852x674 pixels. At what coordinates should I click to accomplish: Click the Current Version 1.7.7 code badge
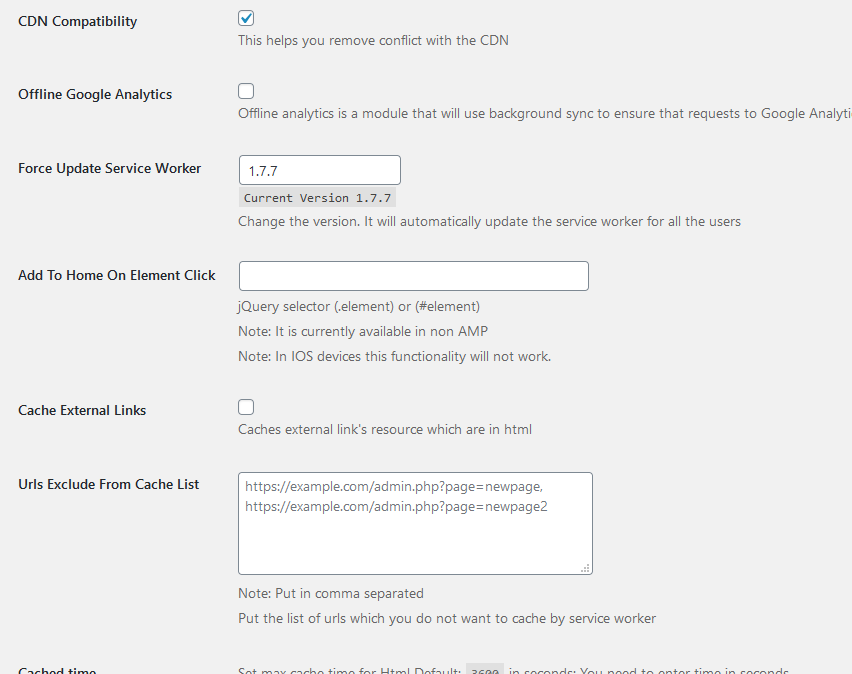click(x=317, y=198)
